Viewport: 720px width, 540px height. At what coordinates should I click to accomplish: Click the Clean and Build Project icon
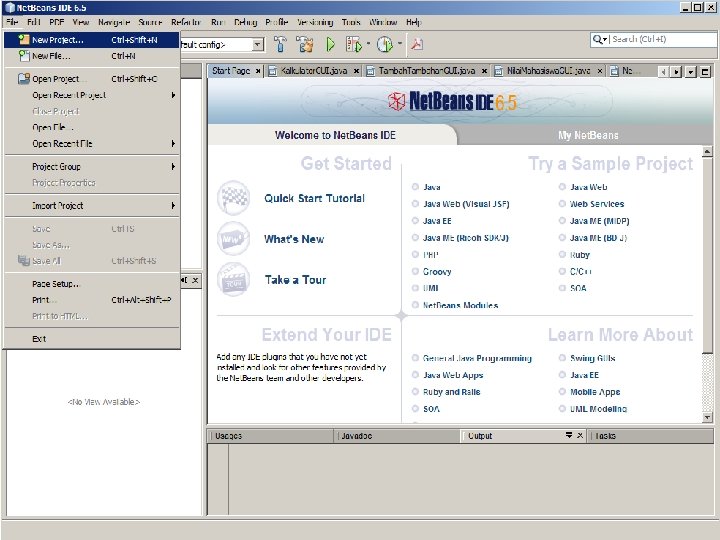pyautogui.click(x=305, y=44)
